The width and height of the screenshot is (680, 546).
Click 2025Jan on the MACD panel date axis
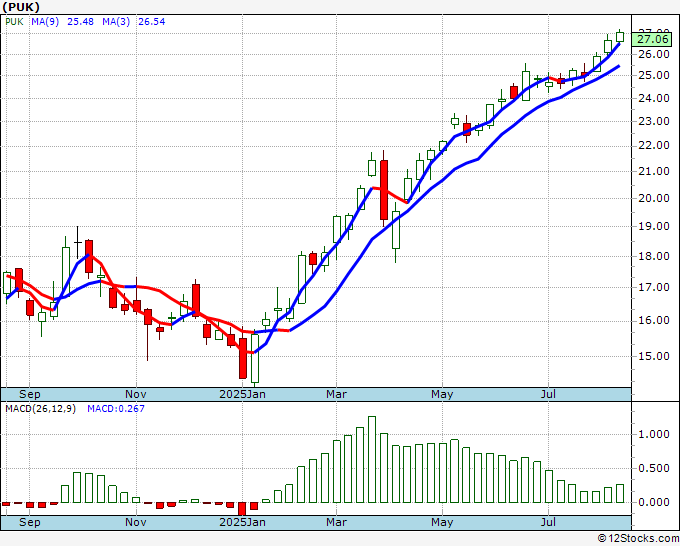pos(242,522)
